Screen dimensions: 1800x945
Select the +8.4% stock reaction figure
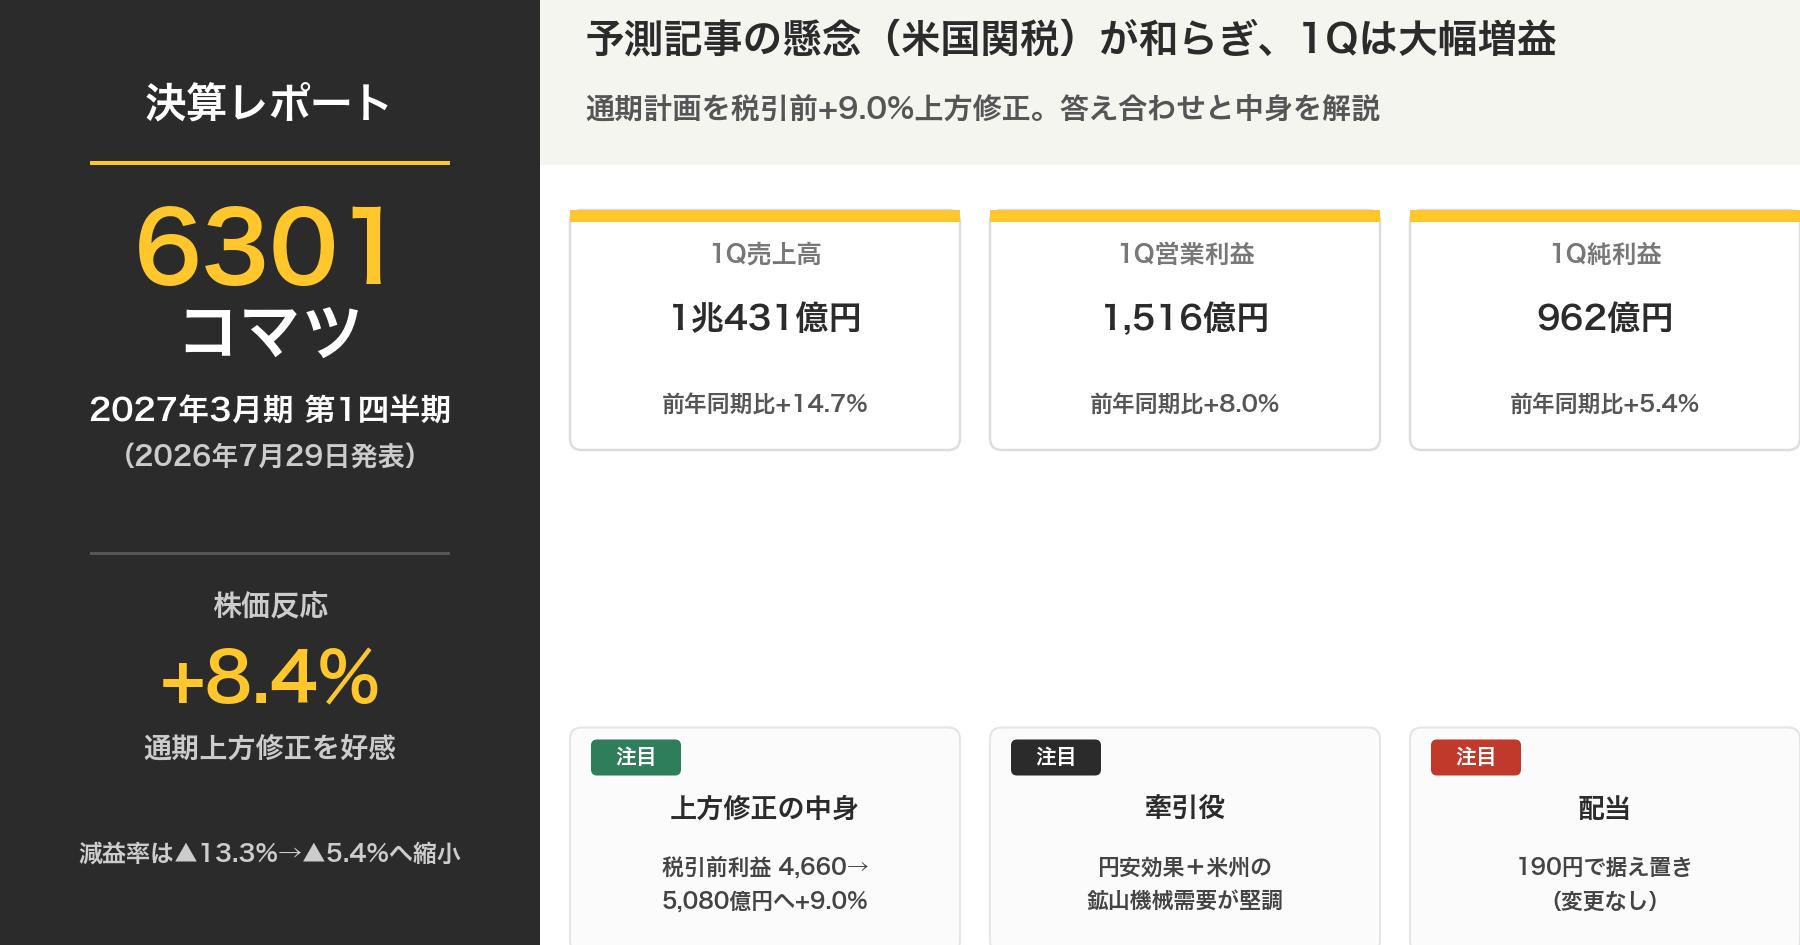click(270, 677)
